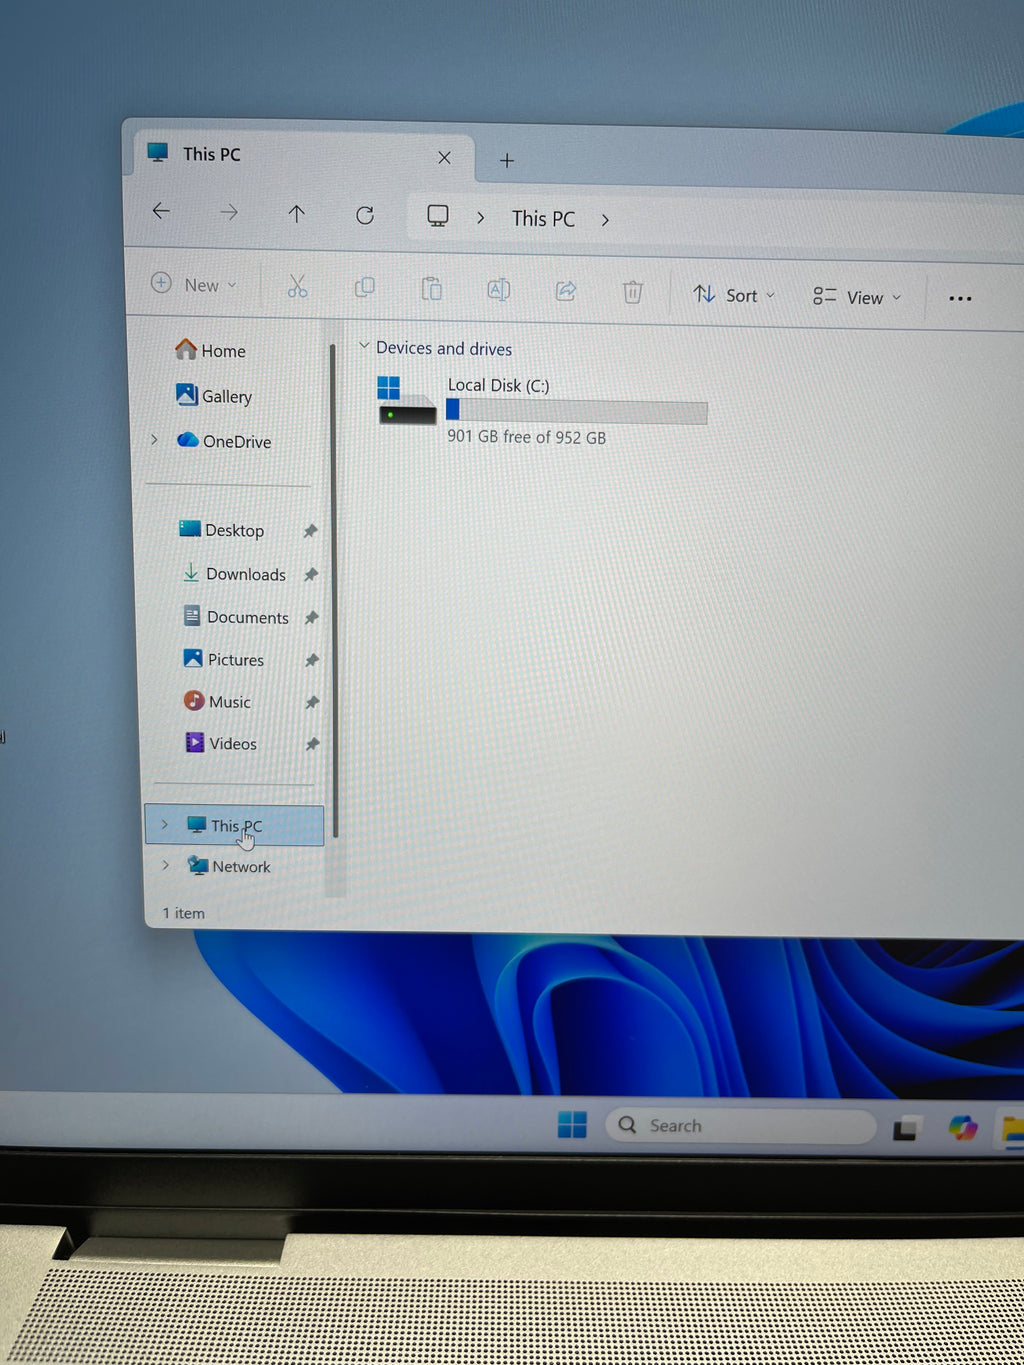Click the Rename icon in toolbar
Screen dimensions: 1024x1365
tap(498, 290)
